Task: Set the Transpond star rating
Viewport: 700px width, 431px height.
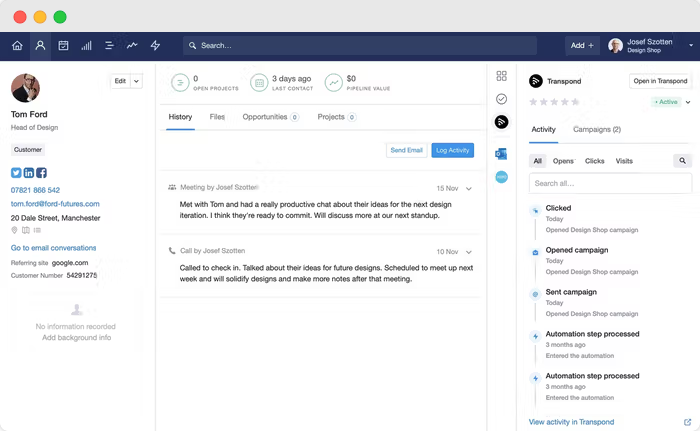Action: point(554,102)
